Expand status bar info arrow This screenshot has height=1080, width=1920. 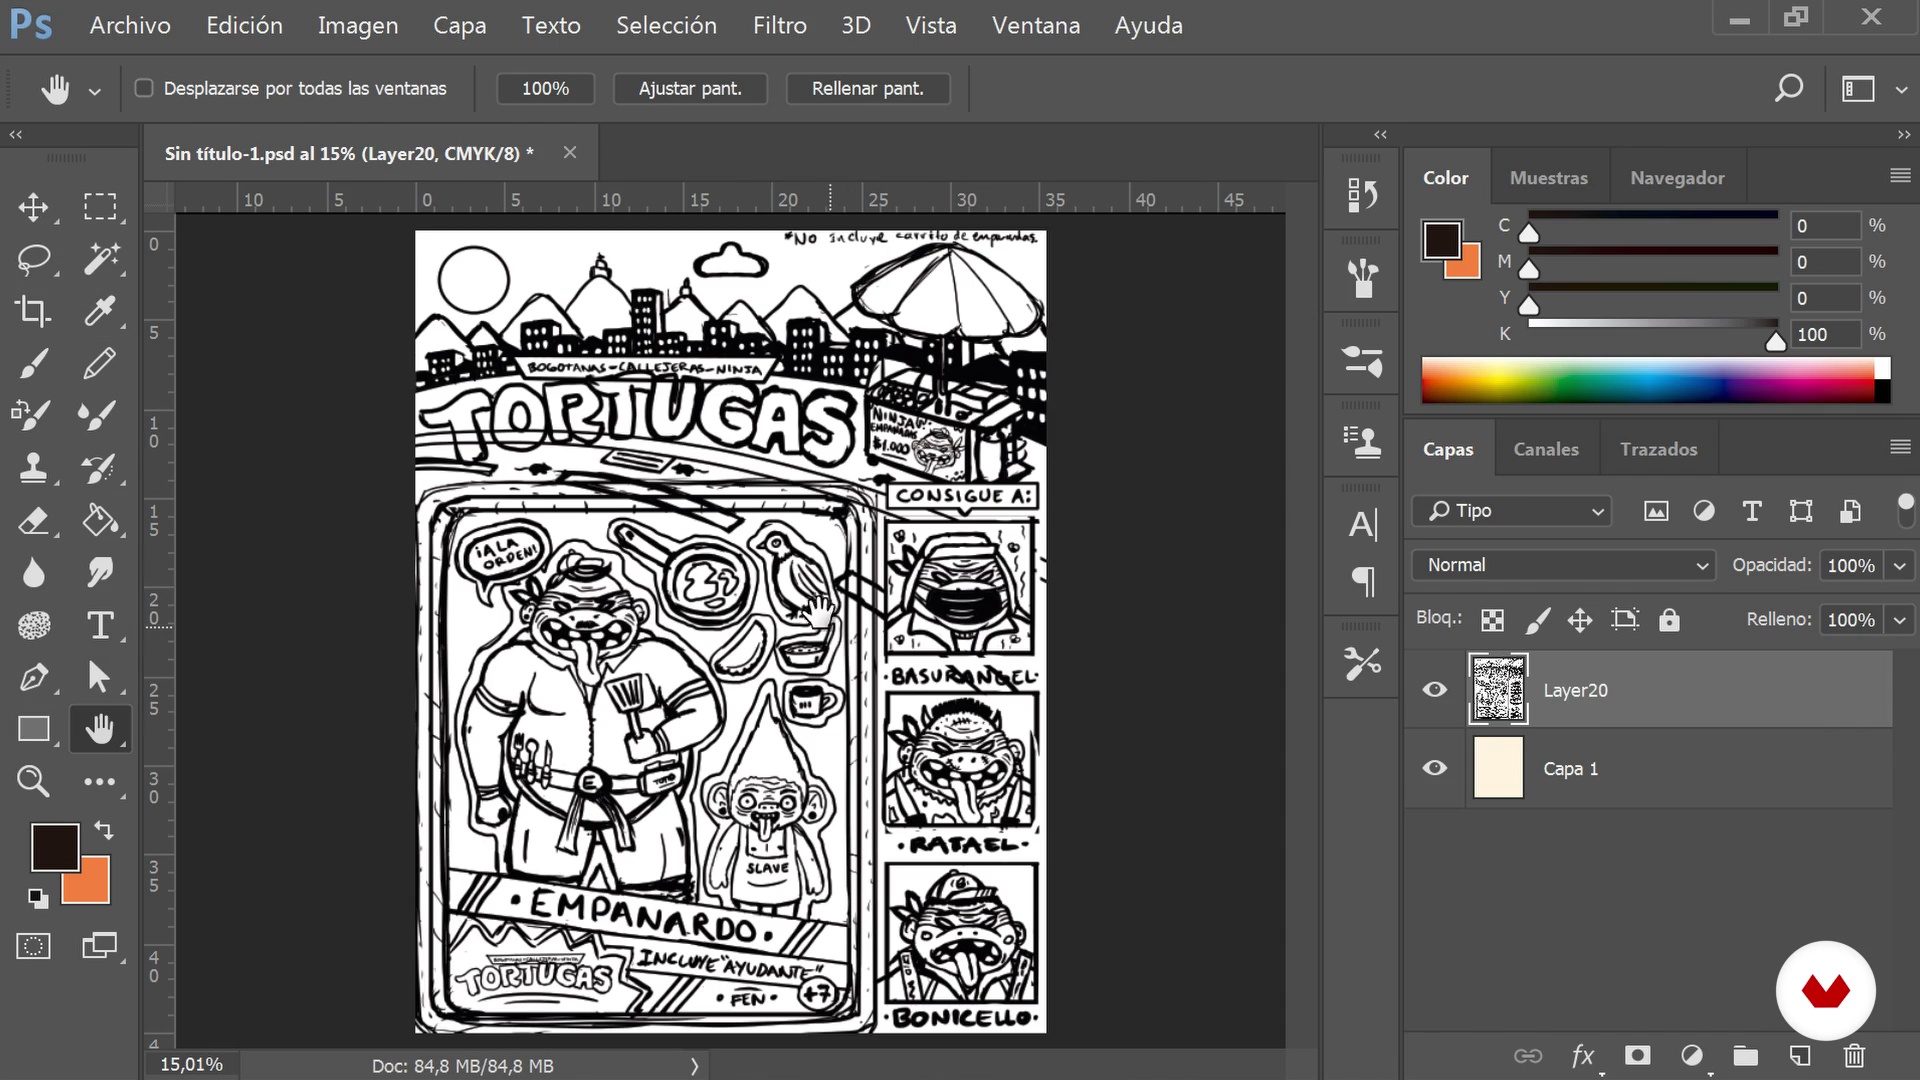coord(694,1066)
